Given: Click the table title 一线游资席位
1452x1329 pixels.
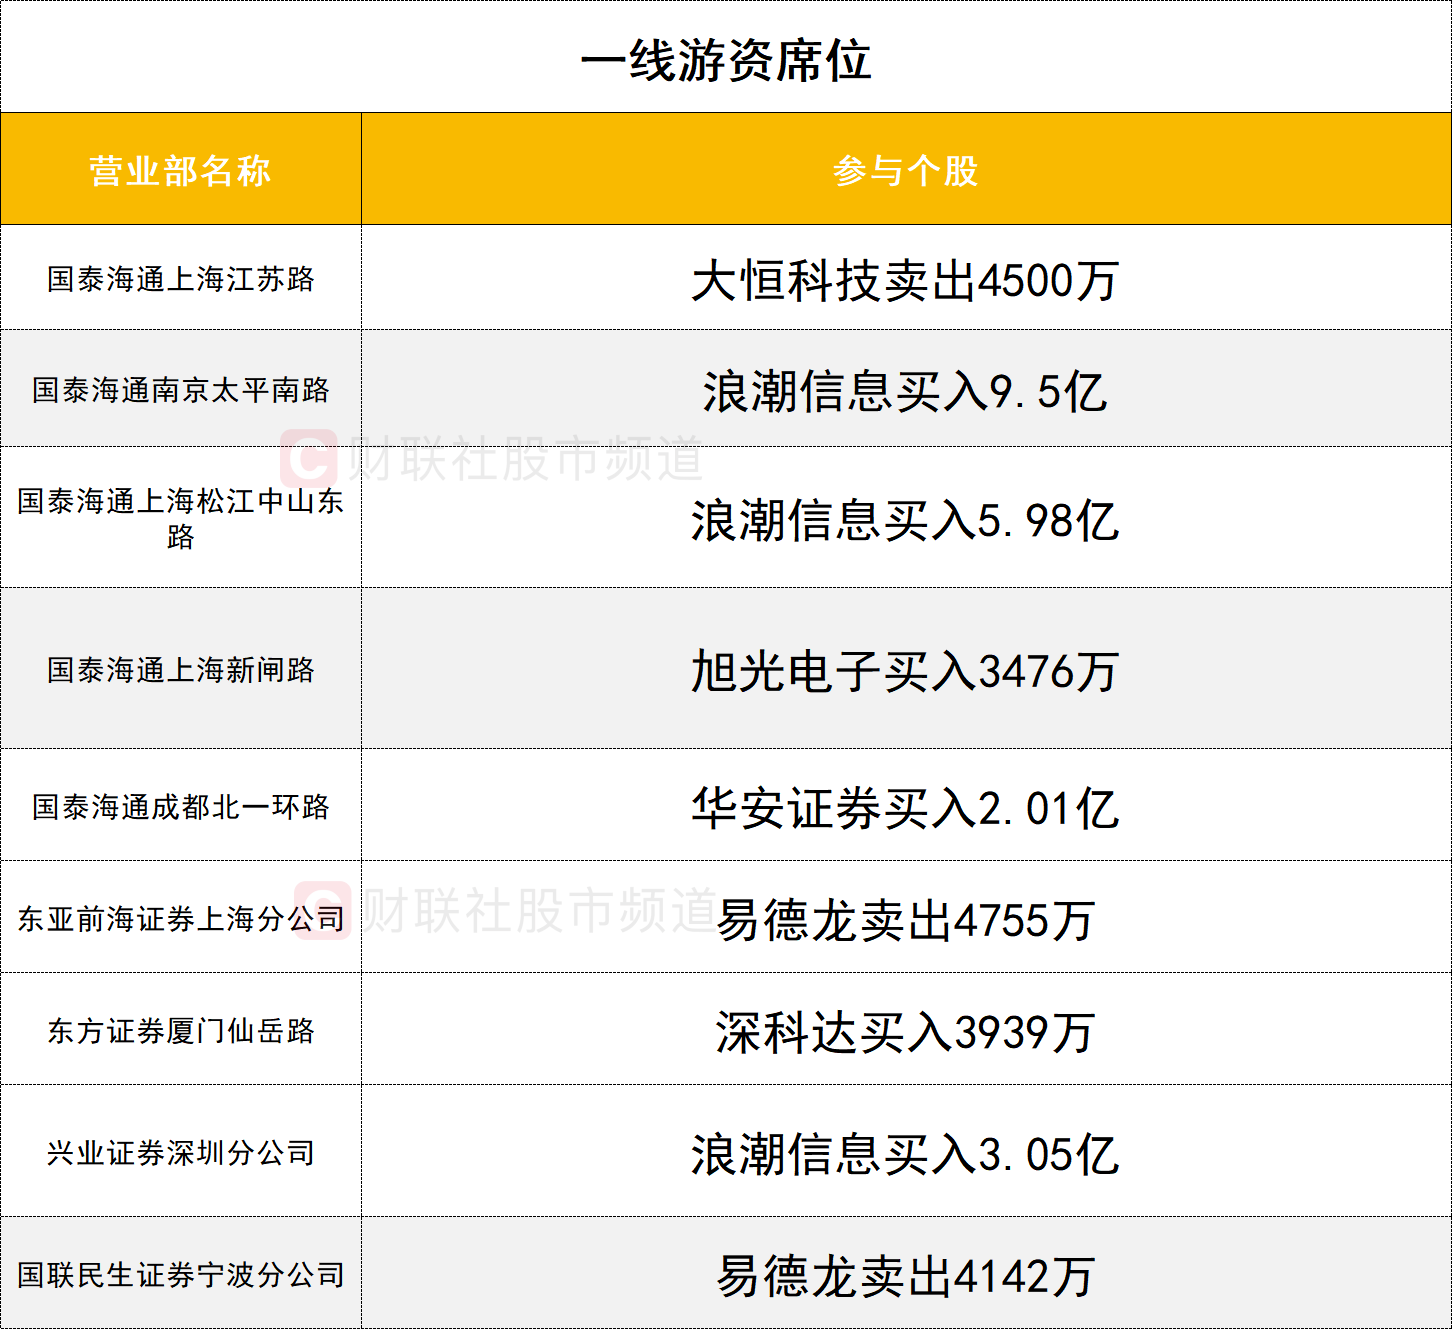Looking at the screenshot, I should 726,60.
